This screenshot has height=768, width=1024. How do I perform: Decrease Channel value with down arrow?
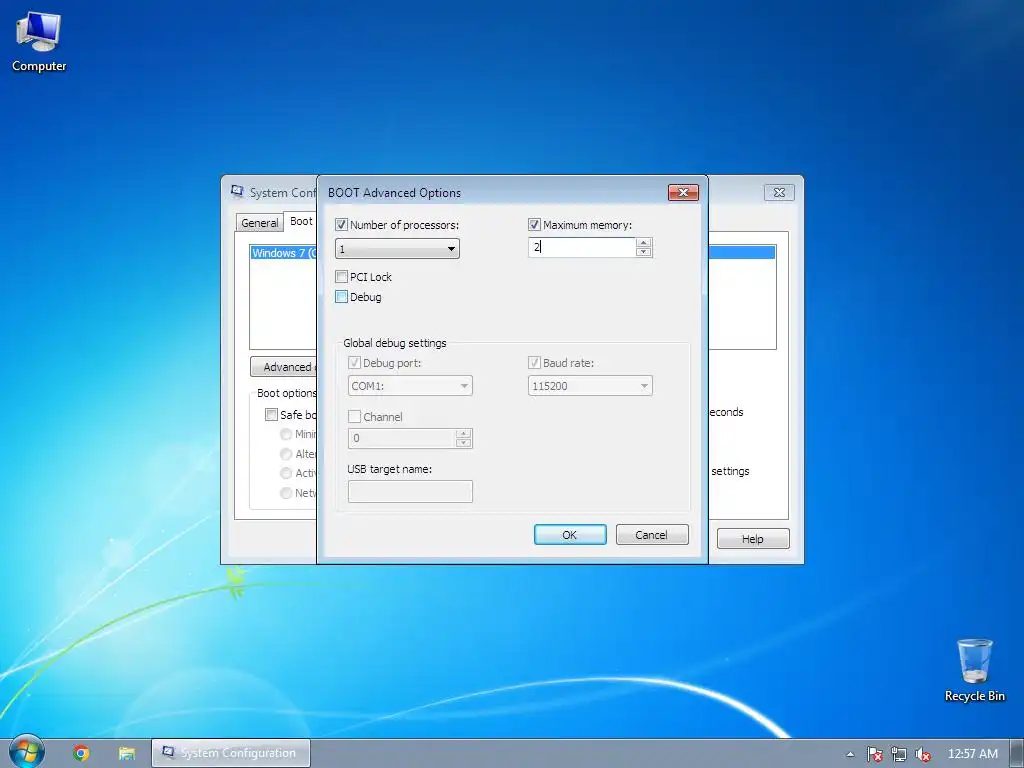coord(464,443)
